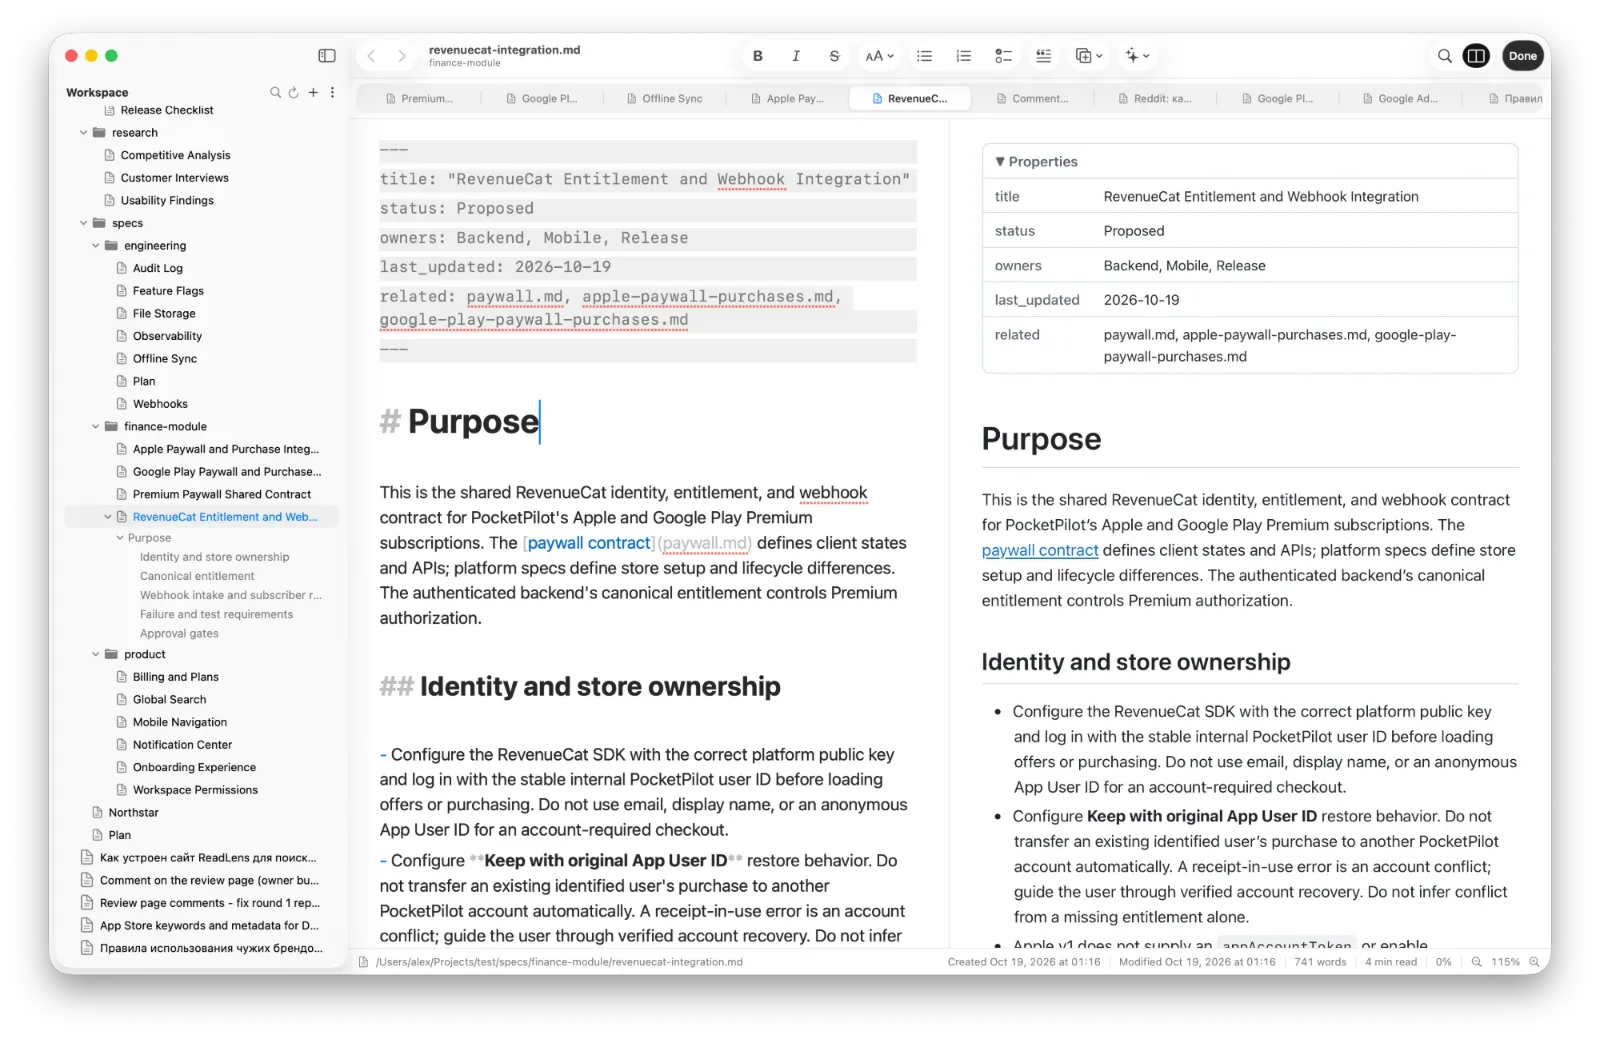Toggle the sidebar panel visibility
Viewport: 1600px width, 1039px height.
[x=327, y=56]
